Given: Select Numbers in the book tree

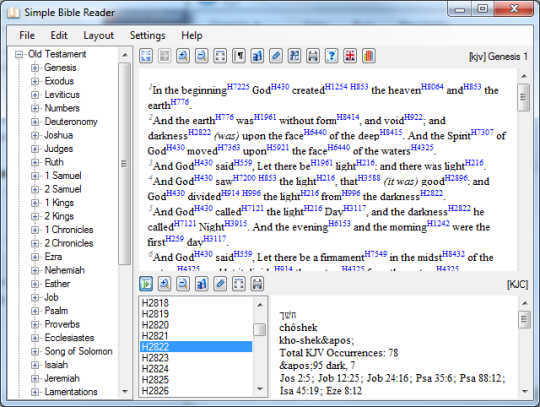Looking at the screenshot, I should [62, 108].
